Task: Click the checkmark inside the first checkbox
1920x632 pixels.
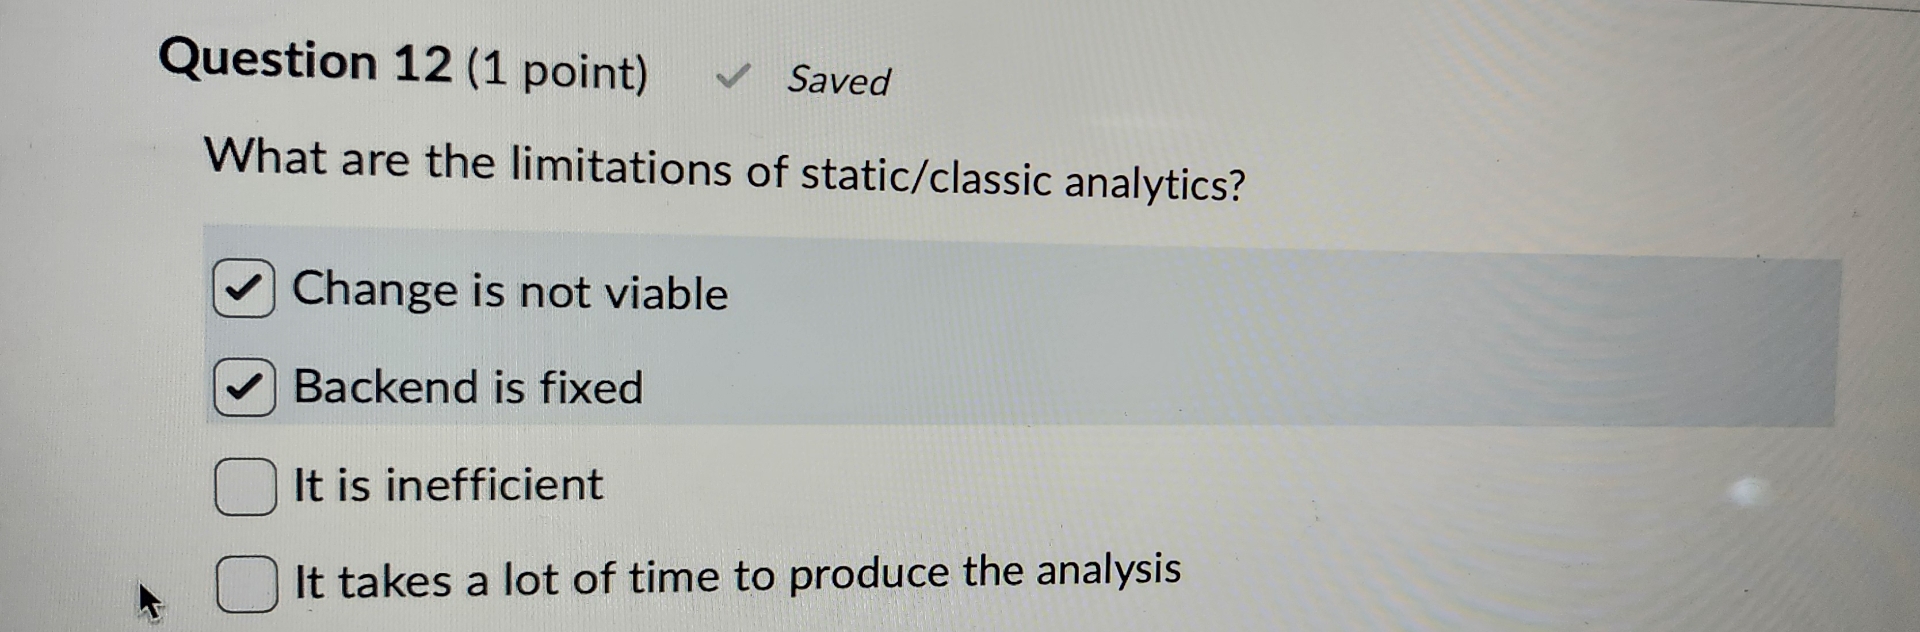Action: coord(243,289)
